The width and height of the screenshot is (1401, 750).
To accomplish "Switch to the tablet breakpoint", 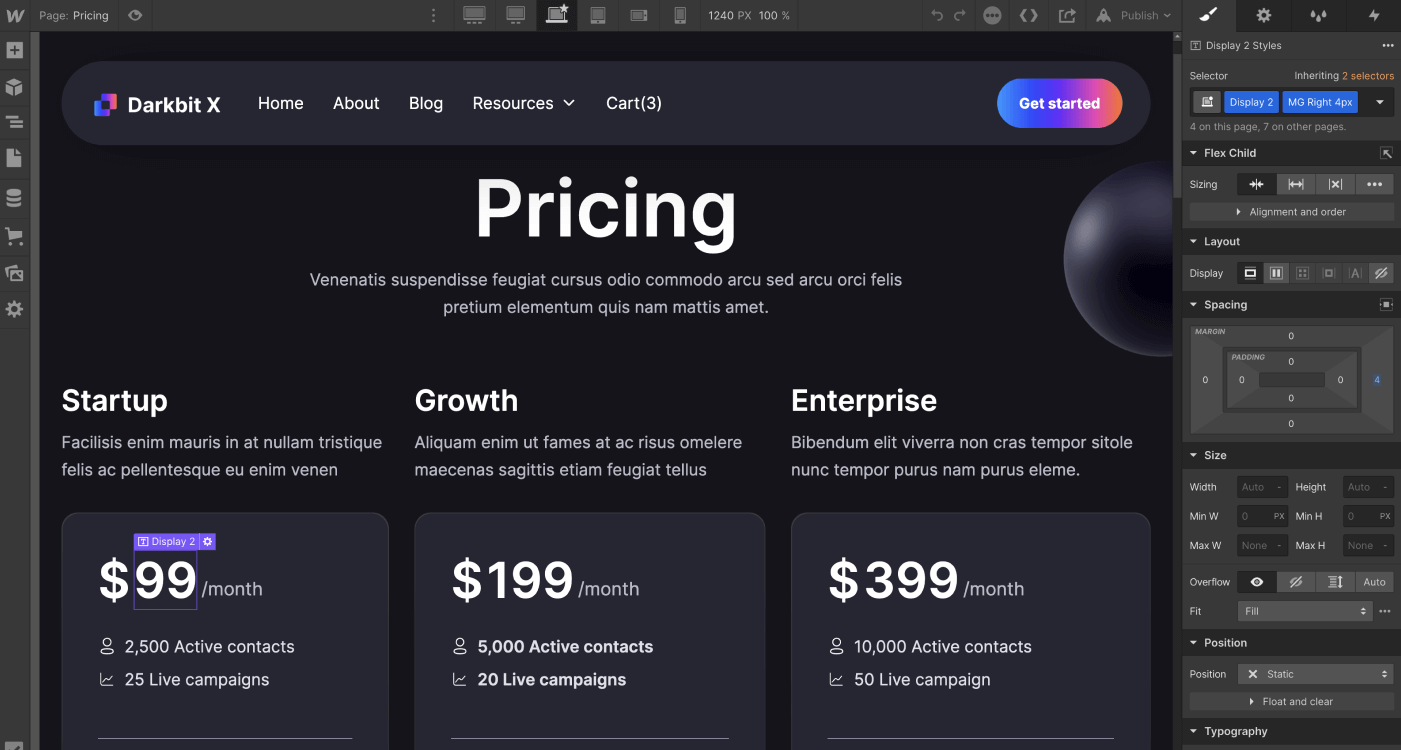I will (598, 15).
